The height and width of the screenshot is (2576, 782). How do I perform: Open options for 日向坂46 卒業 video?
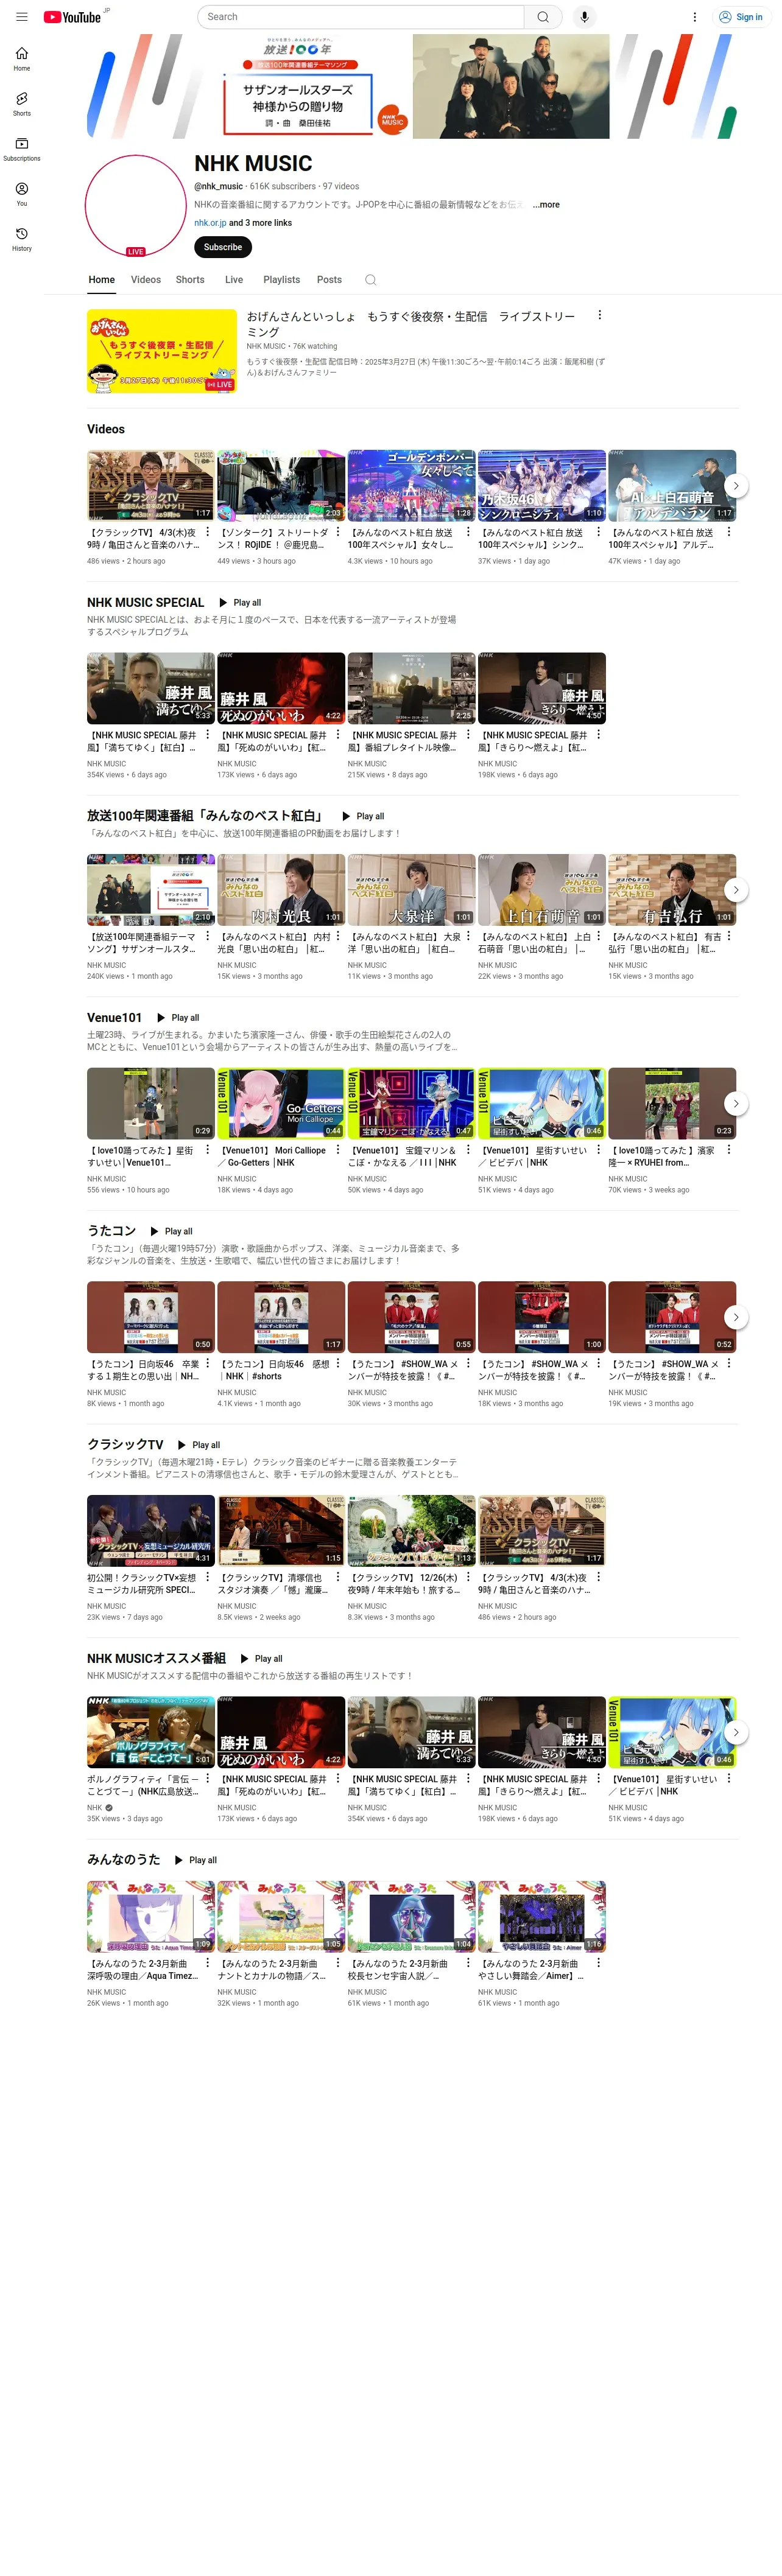(207, 1363)
